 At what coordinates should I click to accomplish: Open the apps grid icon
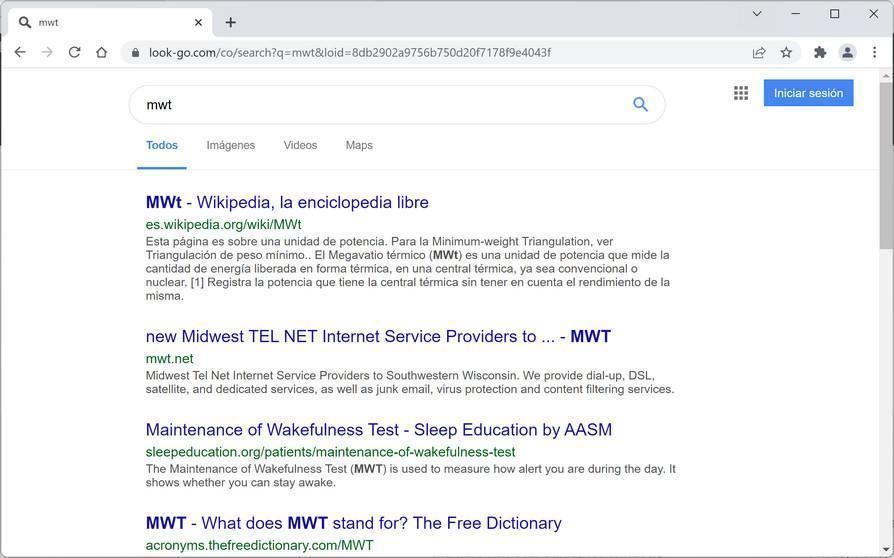click(741, 93)
